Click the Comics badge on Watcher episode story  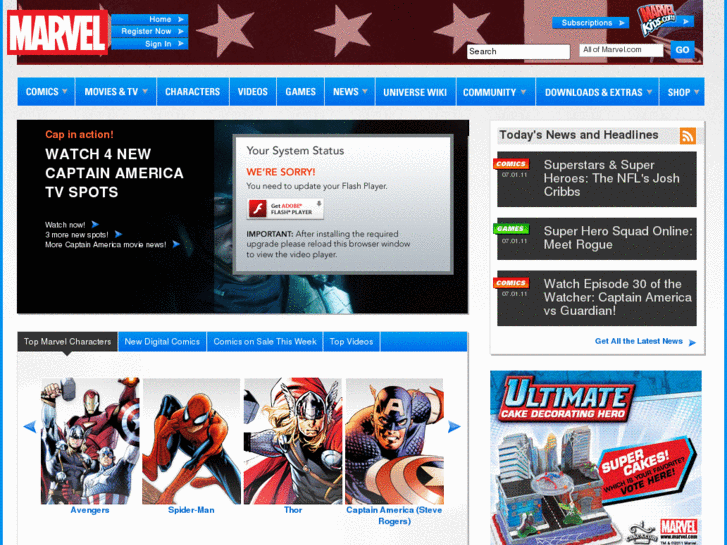click(x=510, y=282)
